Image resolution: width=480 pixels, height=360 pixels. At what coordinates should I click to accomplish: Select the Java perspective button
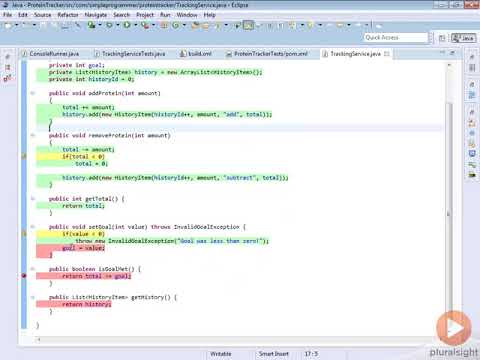pos(463,38)
